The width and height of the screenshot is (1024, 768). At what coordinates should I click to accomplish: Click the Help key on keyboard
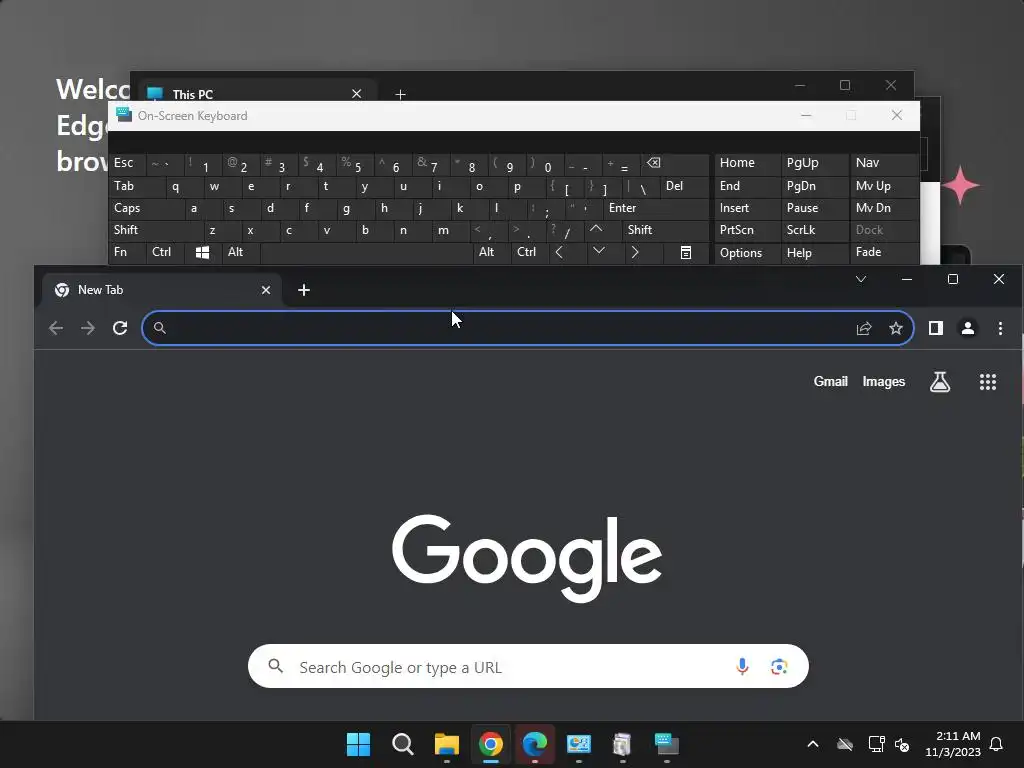pos(814,252)
